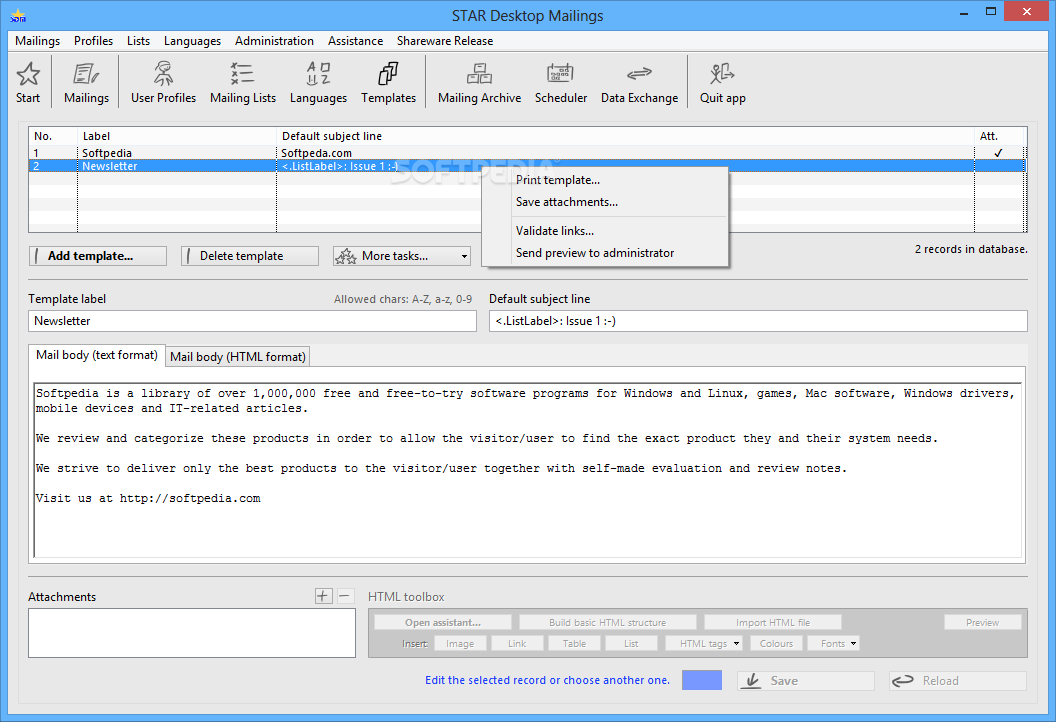
Task: Switch to Mail body (HTML format) tab
Action: point(238,356)
